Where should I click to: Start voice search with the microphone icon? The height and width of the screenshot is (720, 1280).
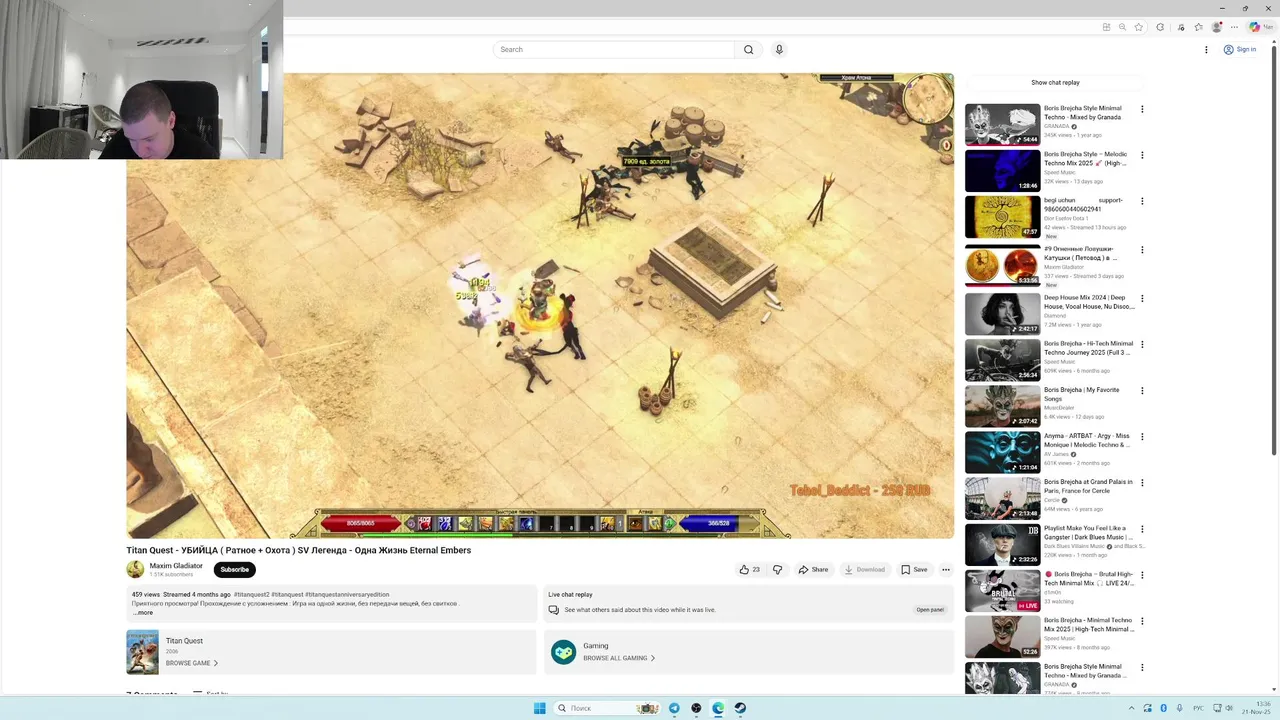tap(779, 49)
